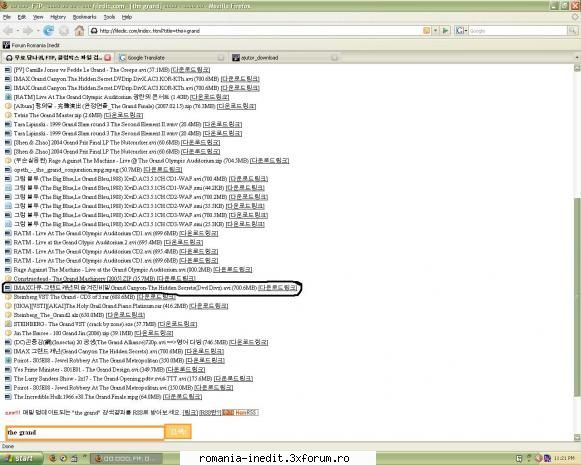This screenshot has width=581, height=465.
Task: Click download link for Incredible Hulk Grand Finale mpg
Action: (182, 397)
